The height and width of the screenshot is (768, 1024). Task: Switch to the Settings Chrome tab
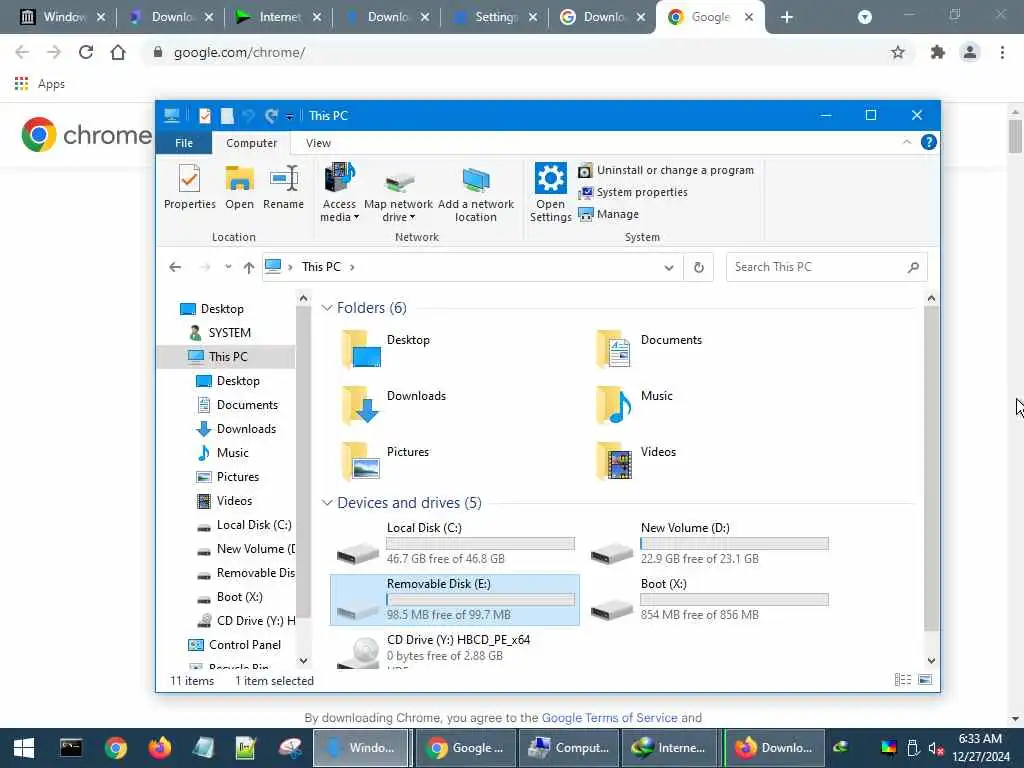coord(495,17)
